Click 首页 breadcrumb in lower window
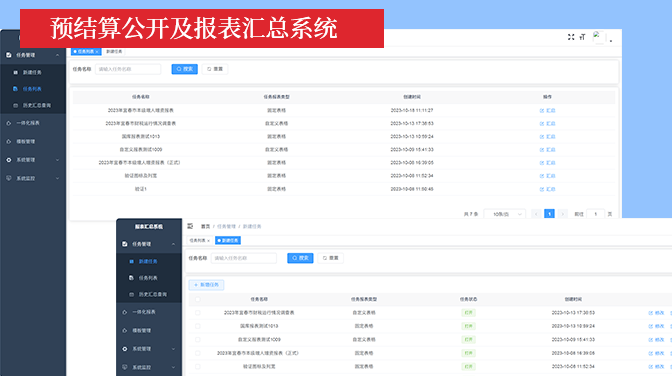672x376 pixels. (x=205, y=226)
